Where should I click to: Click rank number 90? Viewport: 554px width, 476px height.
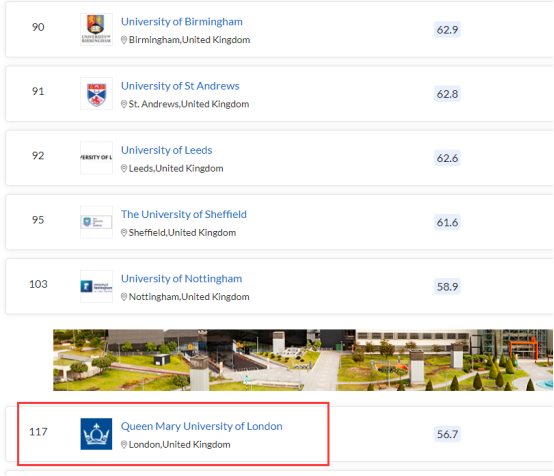[38, 27]
